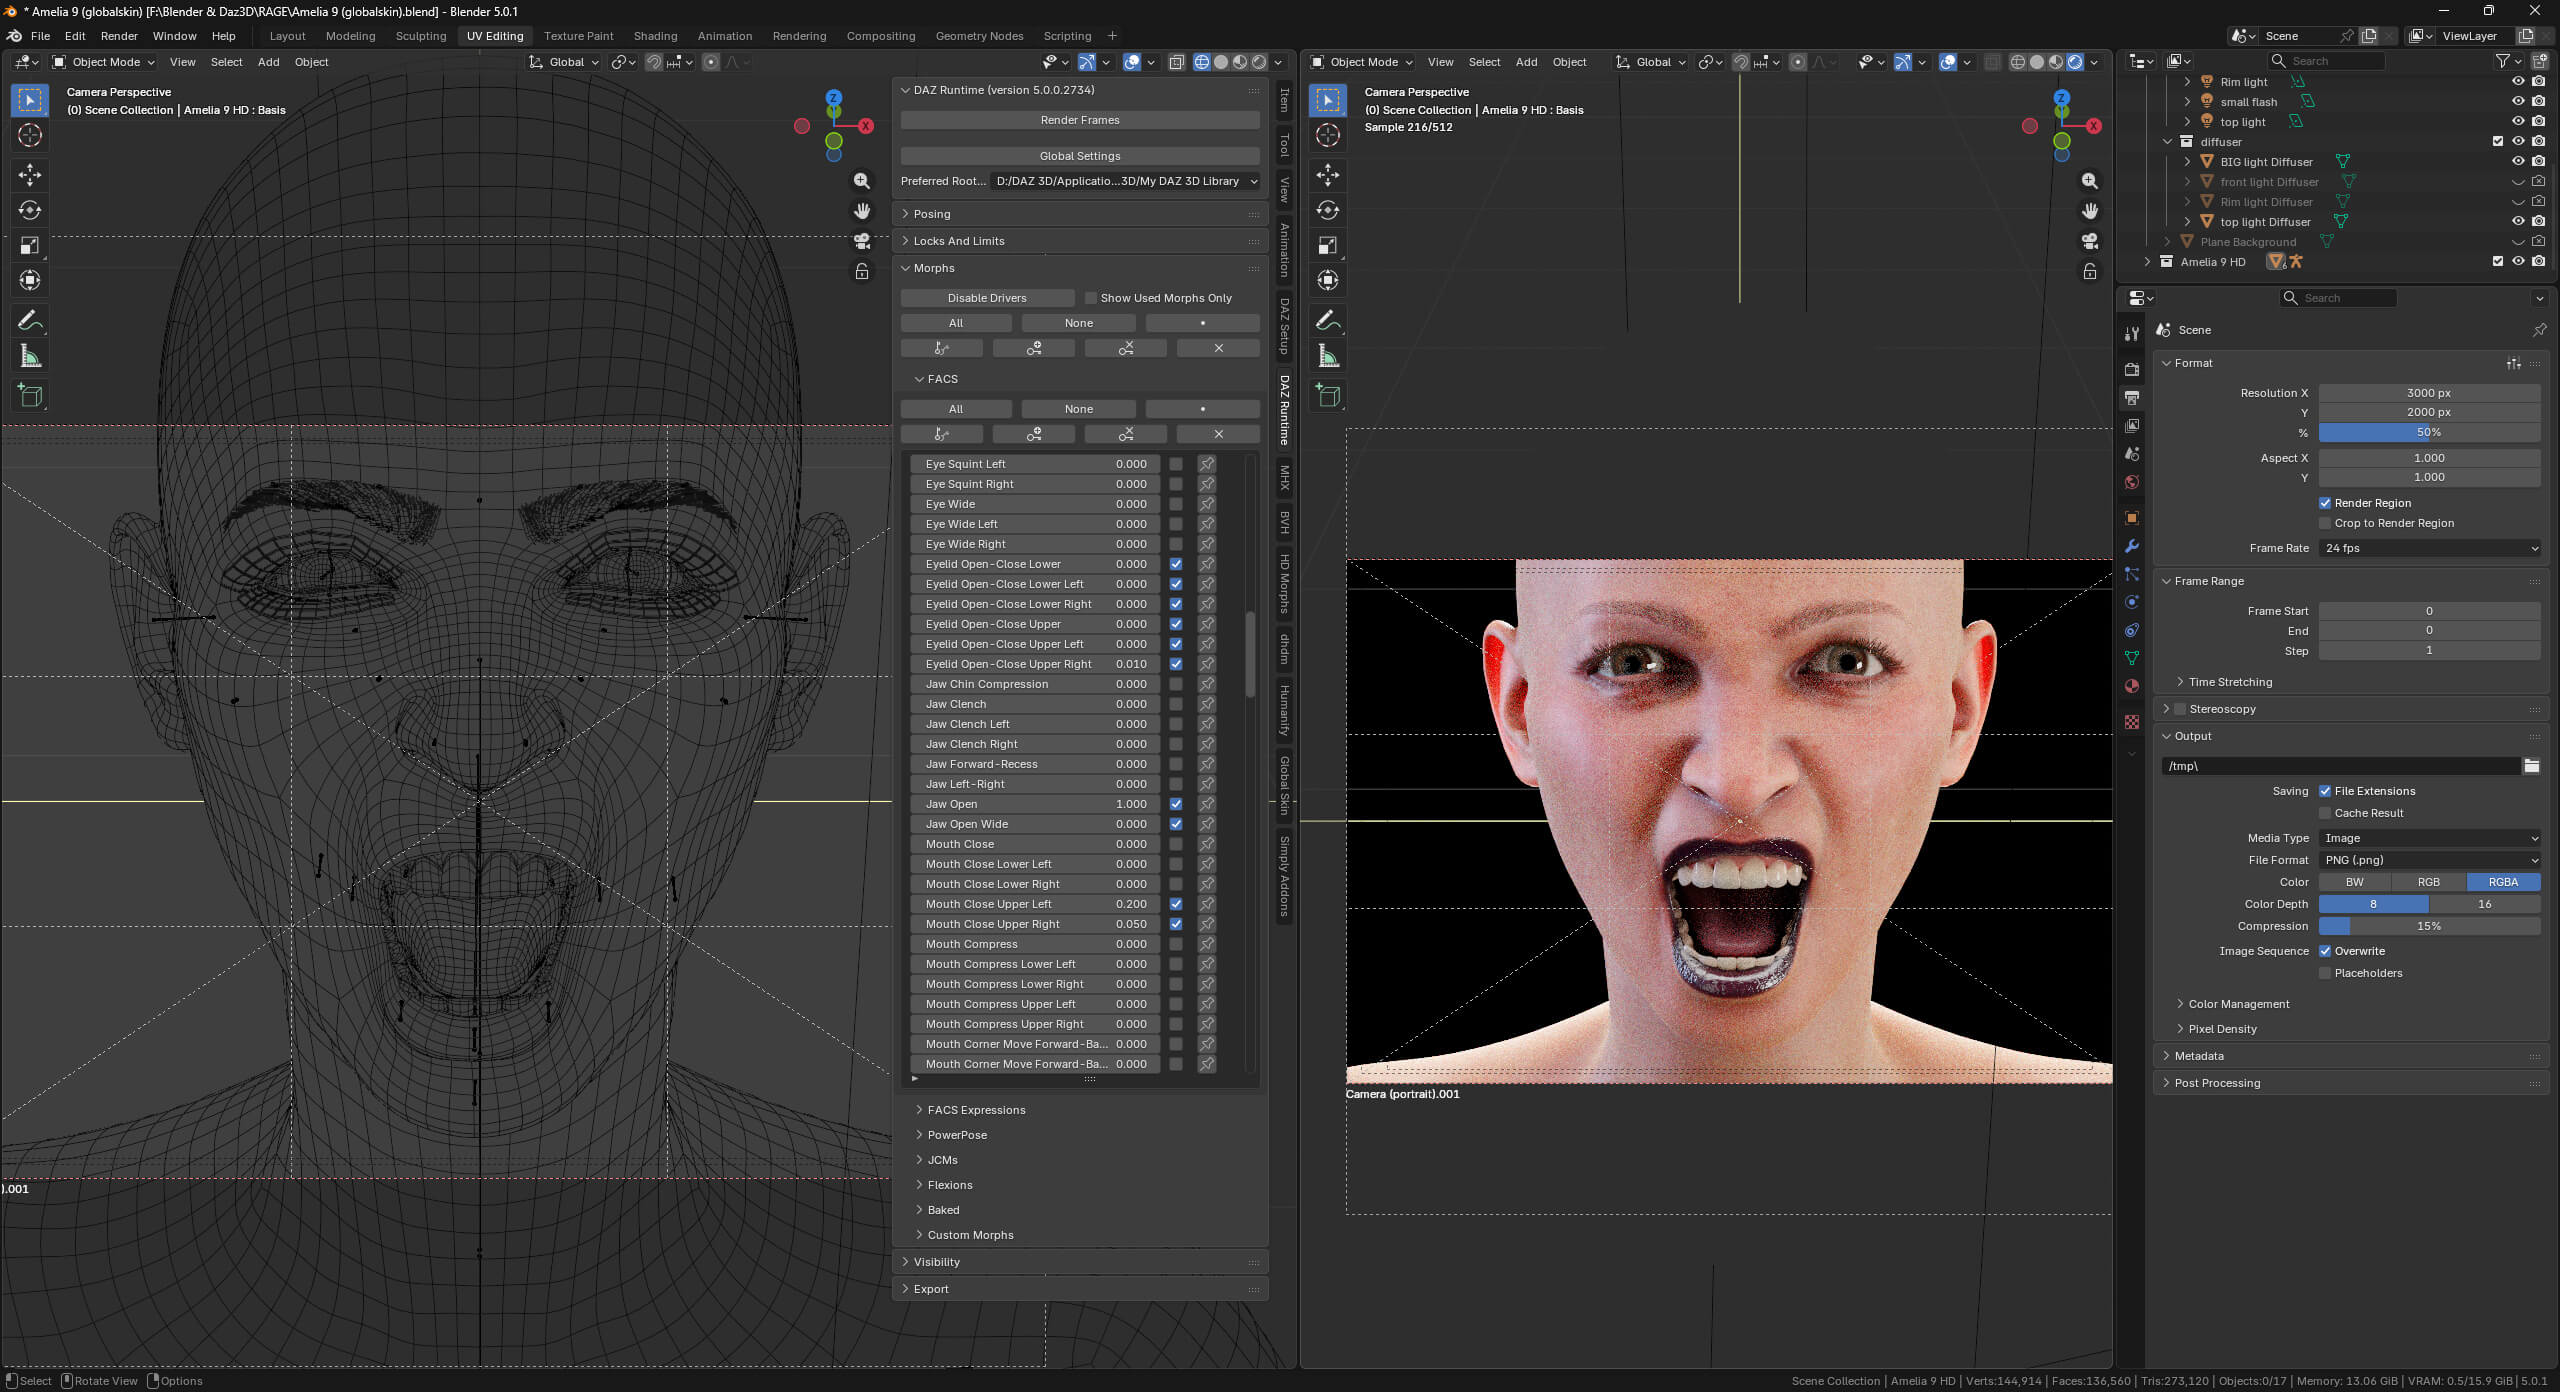Toggle File Extensions checkbox

(2325, 791)
